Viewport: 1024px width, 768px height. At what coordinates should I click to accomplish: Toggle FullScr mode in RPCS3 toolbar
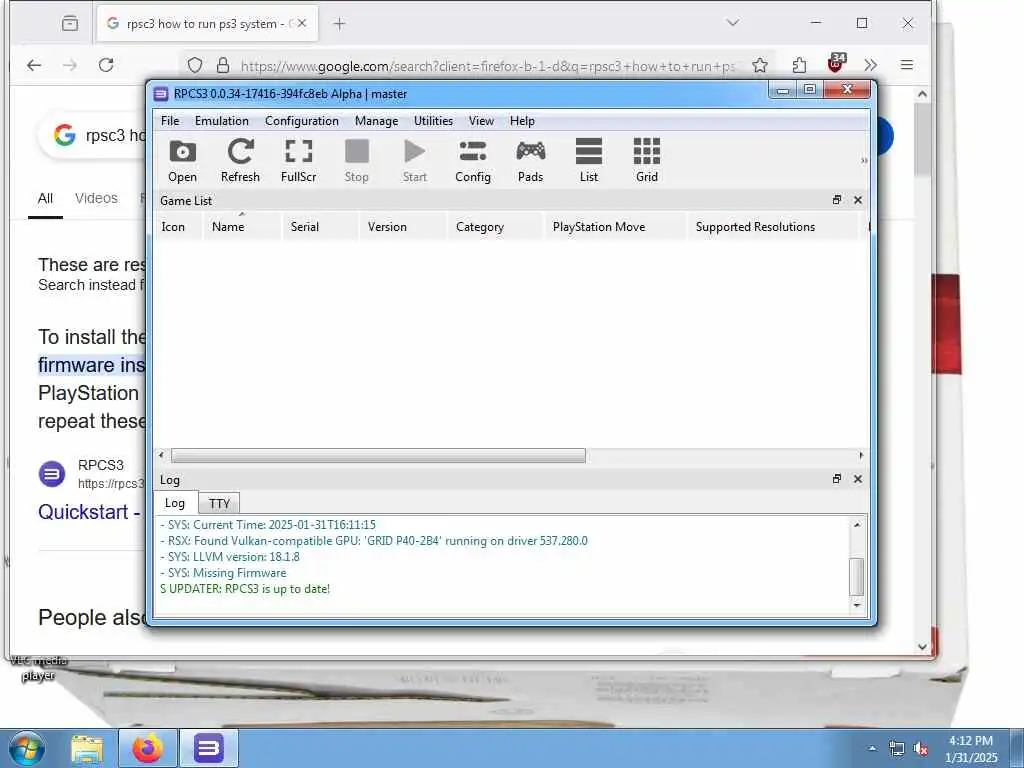click(298, 161)
